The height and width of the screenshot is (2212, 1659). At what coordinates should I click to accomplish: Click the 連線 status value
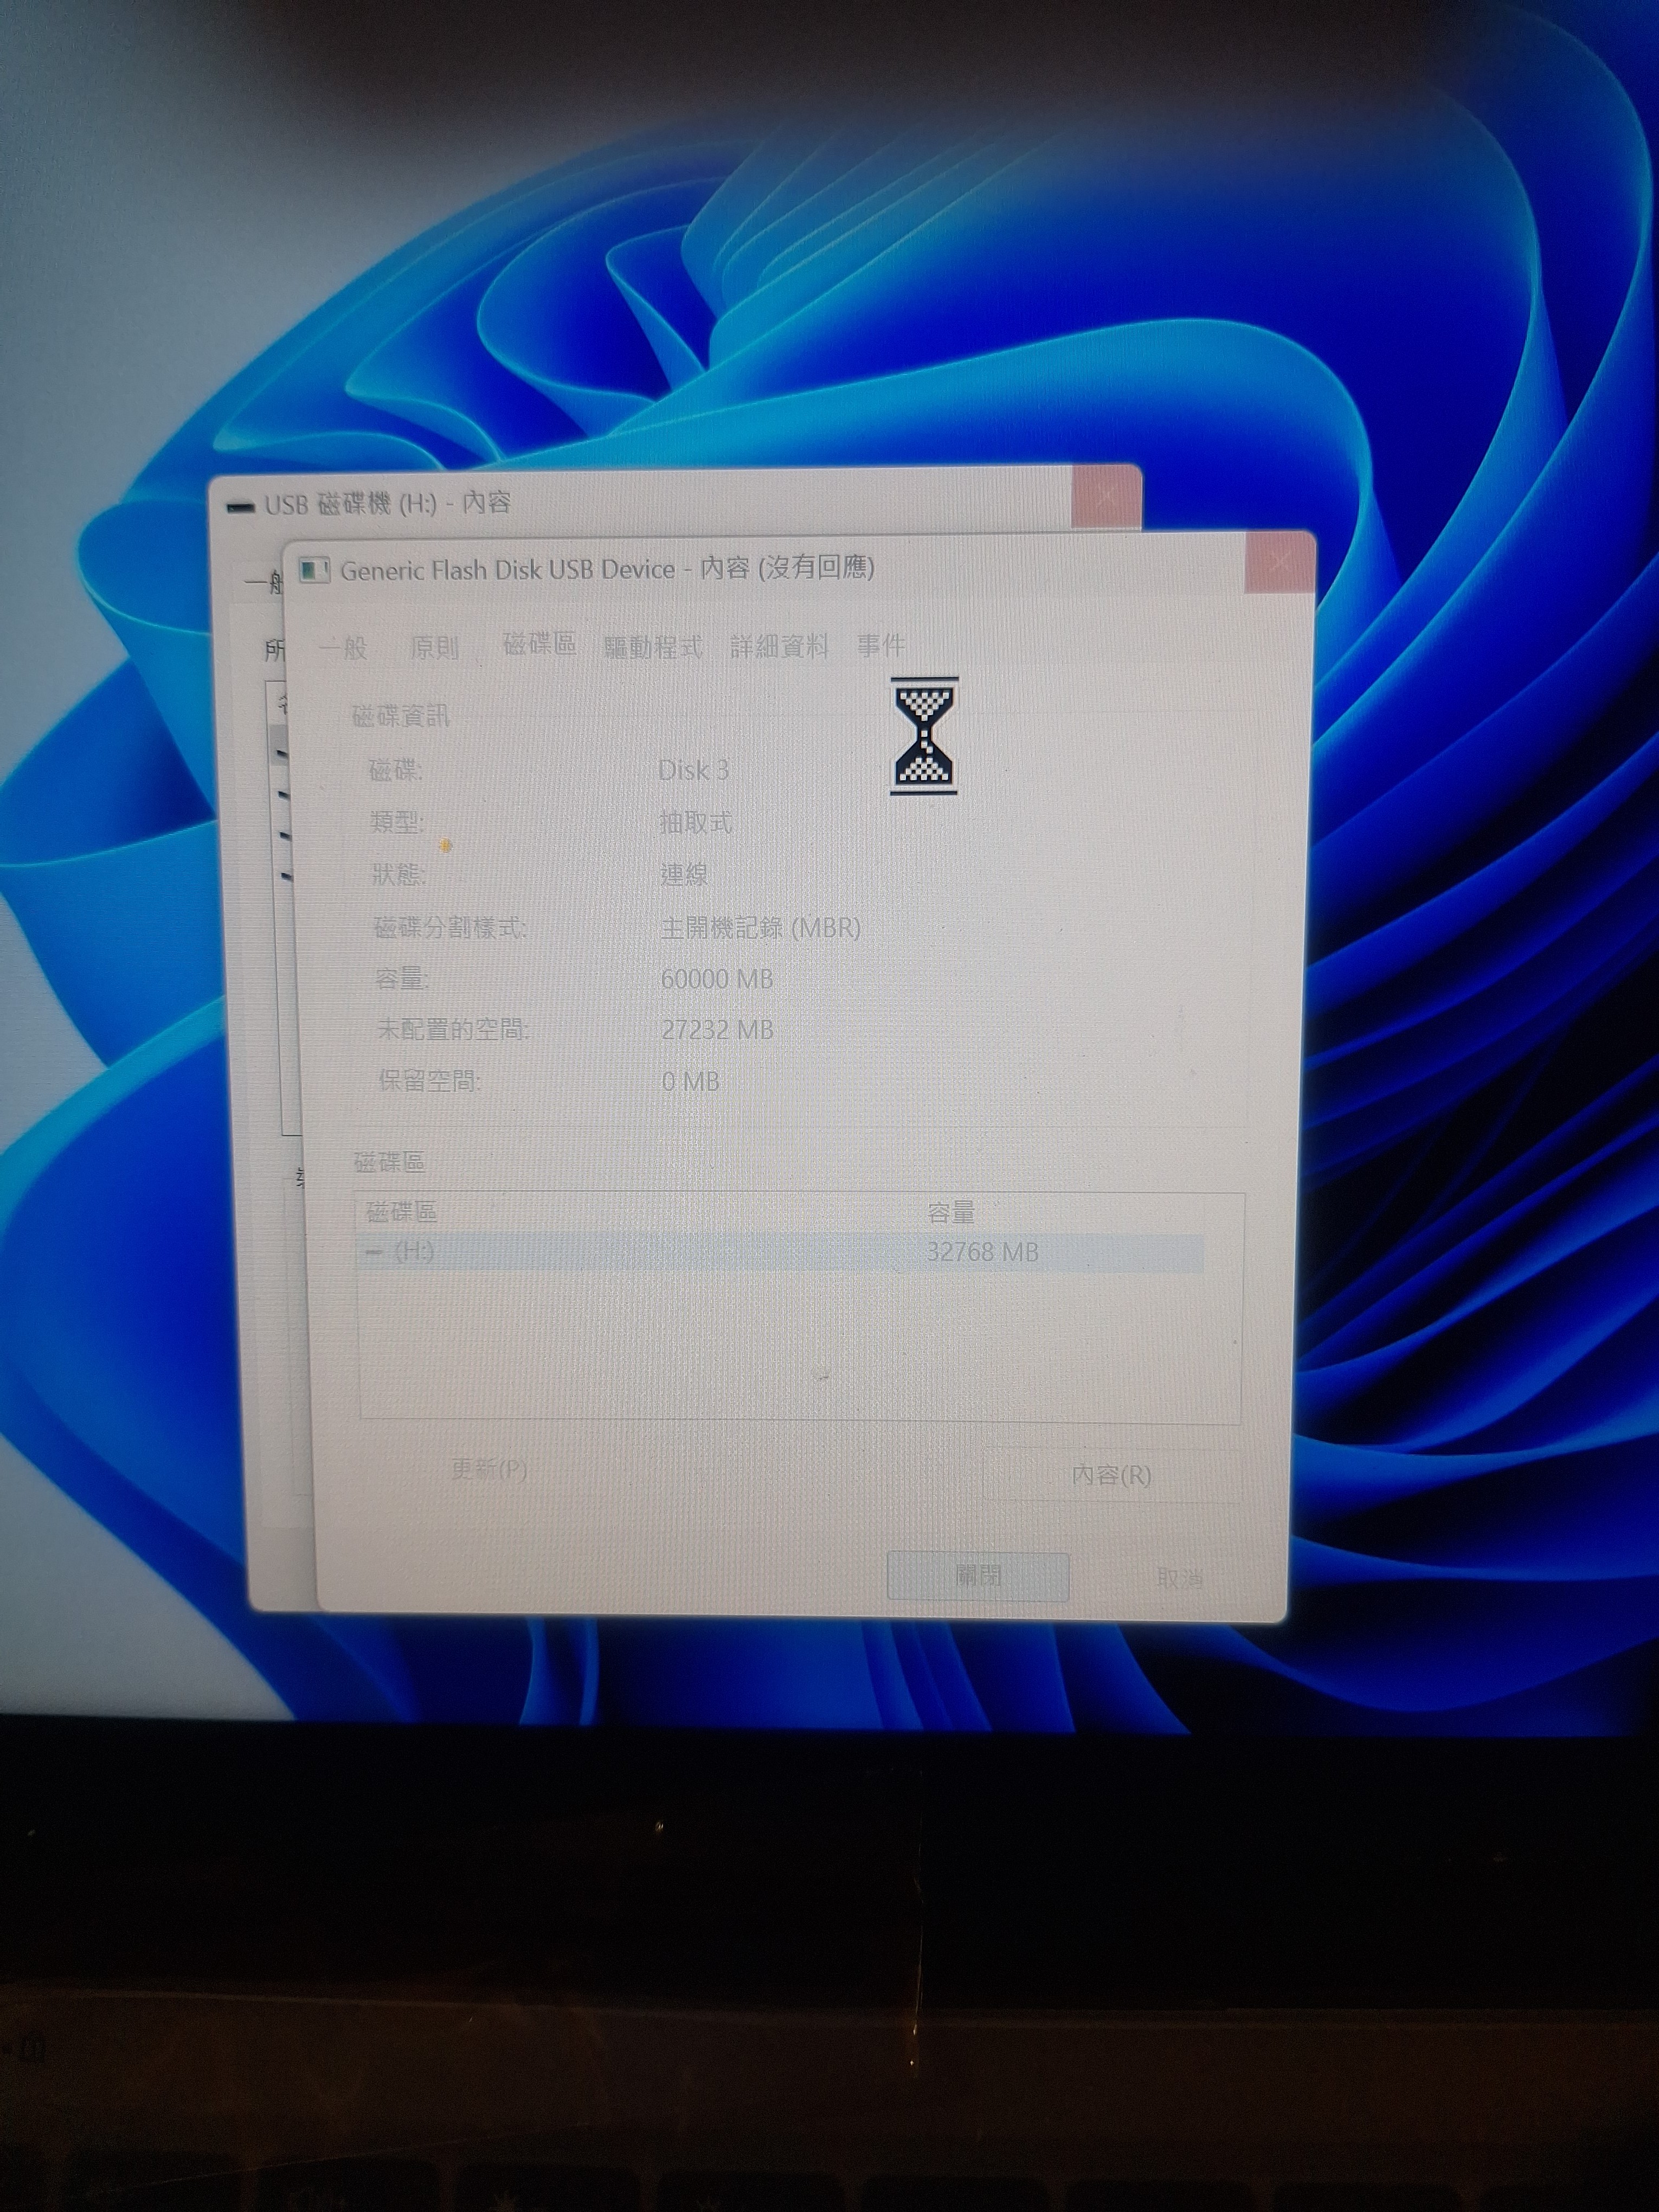(x=684, y=875)
